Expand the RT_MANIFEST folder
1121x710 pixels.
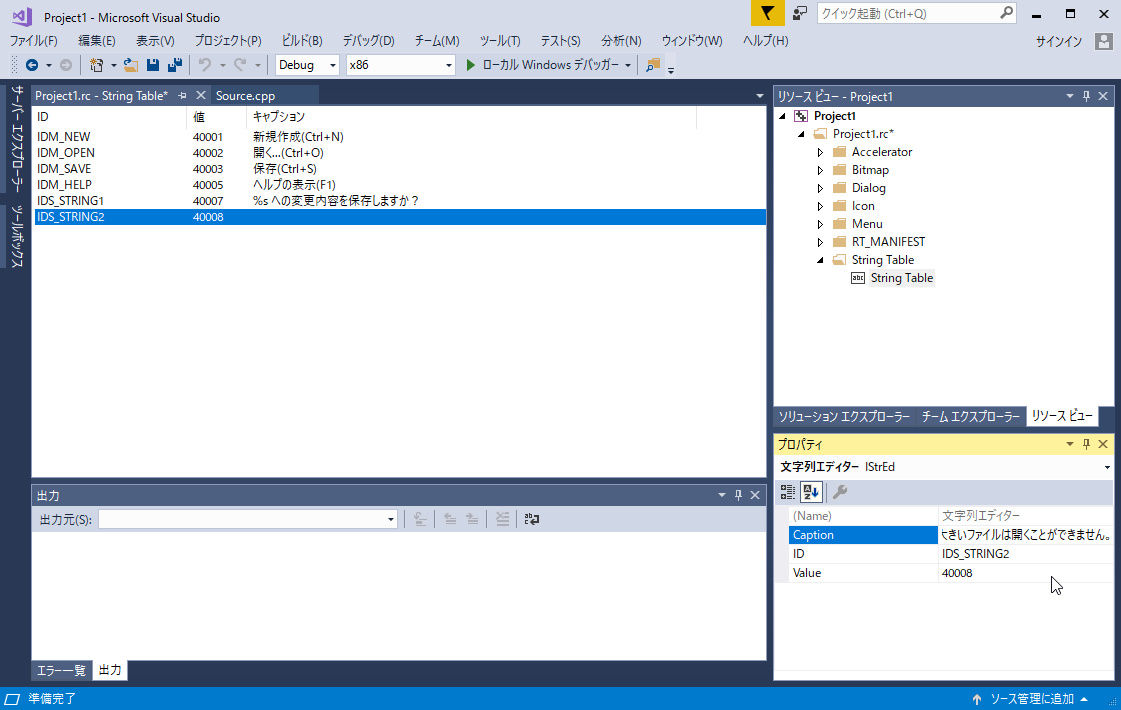point(820,242)
